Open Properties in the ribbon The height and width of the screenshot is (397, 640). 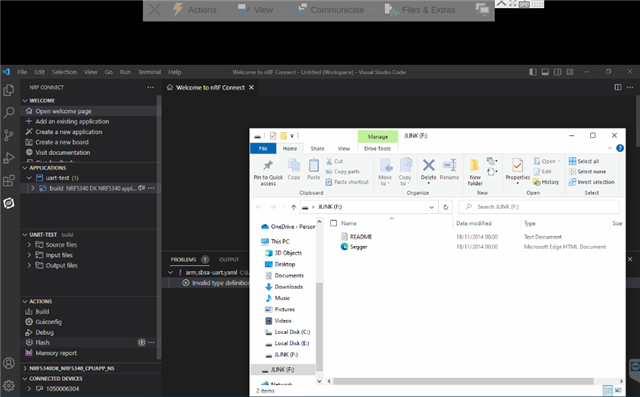(518, 172)
